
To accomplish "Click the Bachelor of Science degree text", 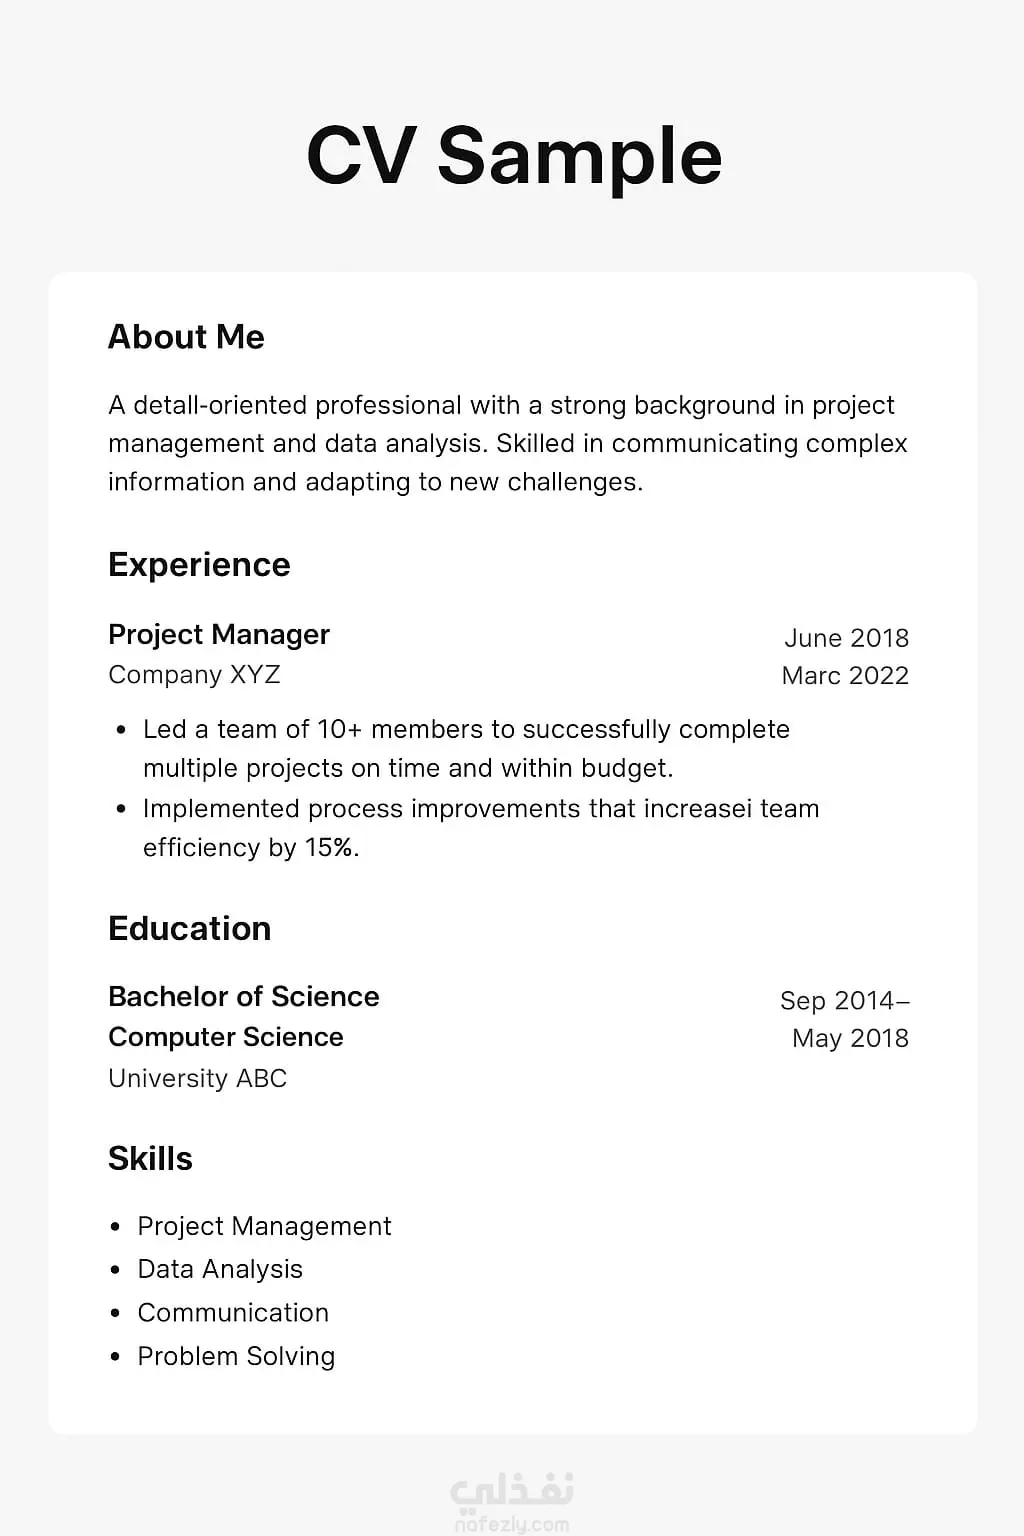I will [x=244, y=997].
